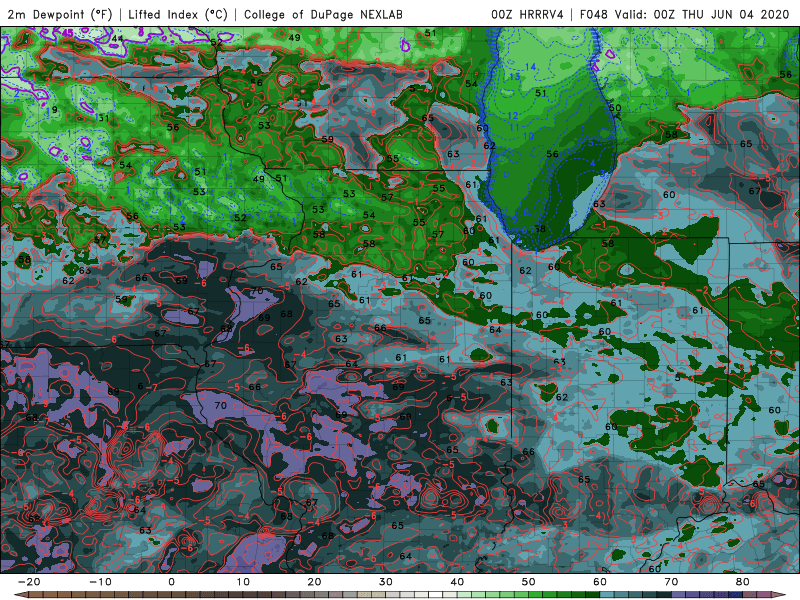Click the "0" label on the color scale
Image resolution: width=800 pixels, height=600 pixels.
coord(171,582)
